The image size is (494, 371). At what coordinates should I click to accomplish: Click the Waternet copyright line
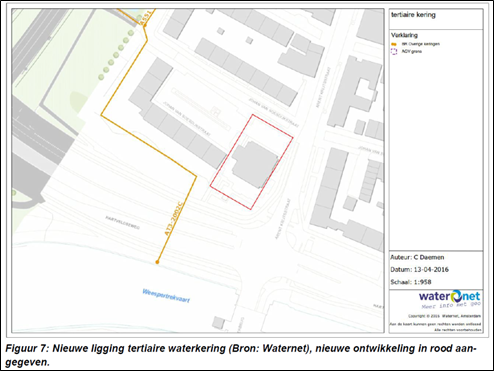click(x=444, y=316)
